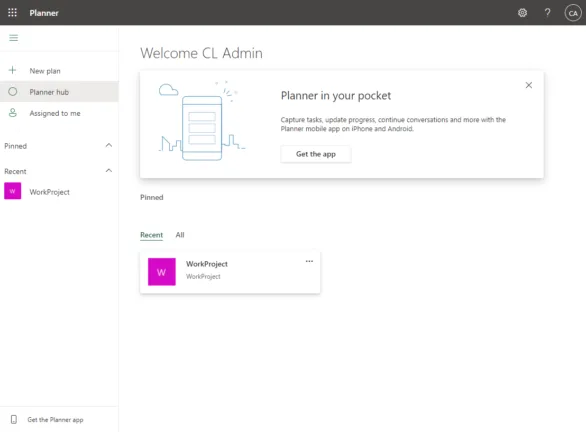586x432 pixels.
Task: Select Planner hub in sidebar
Action: coord(59,92)
